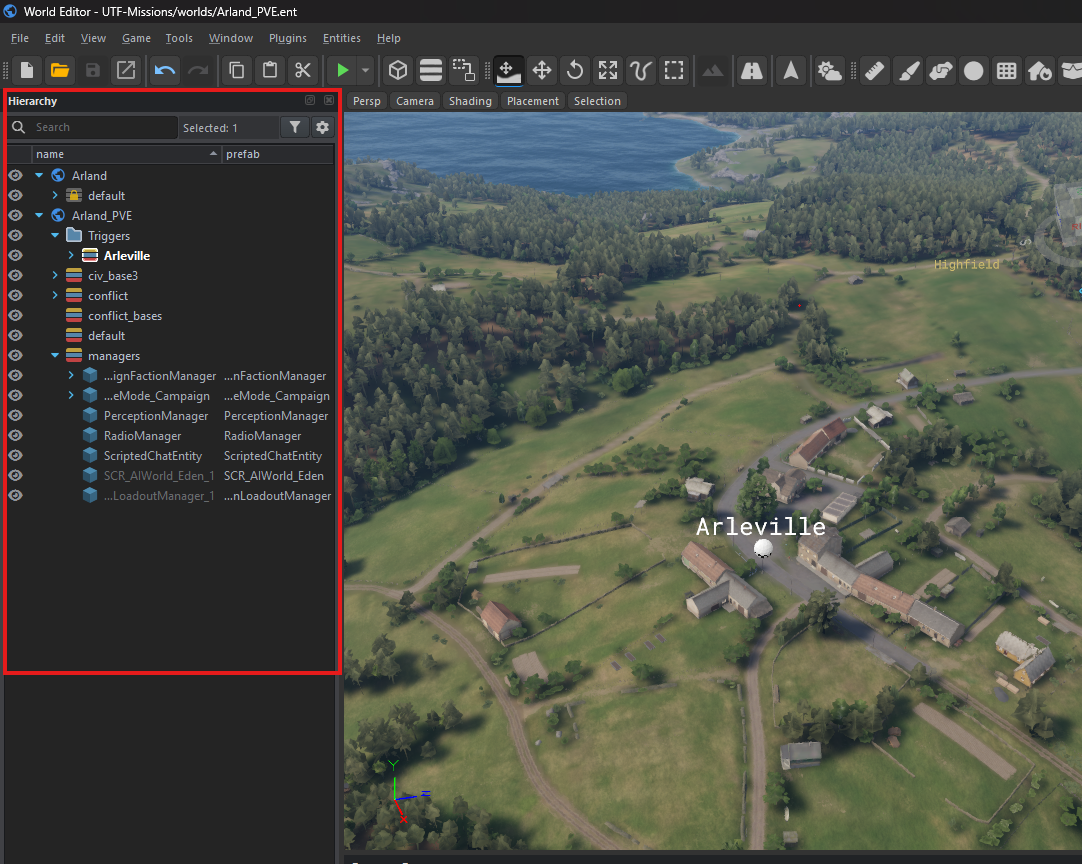Open the Plugins menu
The image size is (1082, 864).
[x=288, y=38]
